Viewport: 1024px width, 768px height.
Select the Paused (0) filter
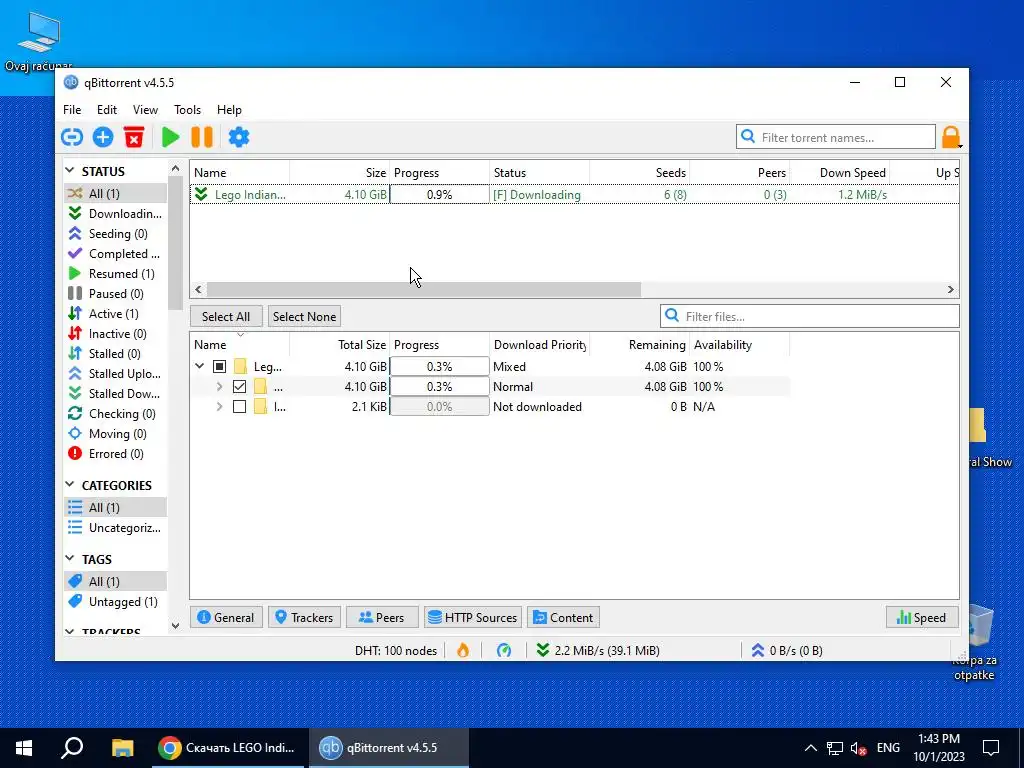[x=115, y=294]
